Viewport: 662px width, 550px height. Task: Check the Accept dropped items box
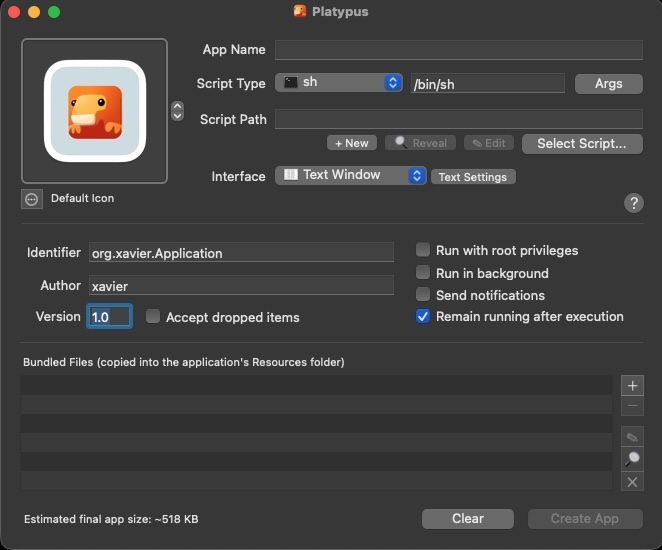[x=153, y=317]
